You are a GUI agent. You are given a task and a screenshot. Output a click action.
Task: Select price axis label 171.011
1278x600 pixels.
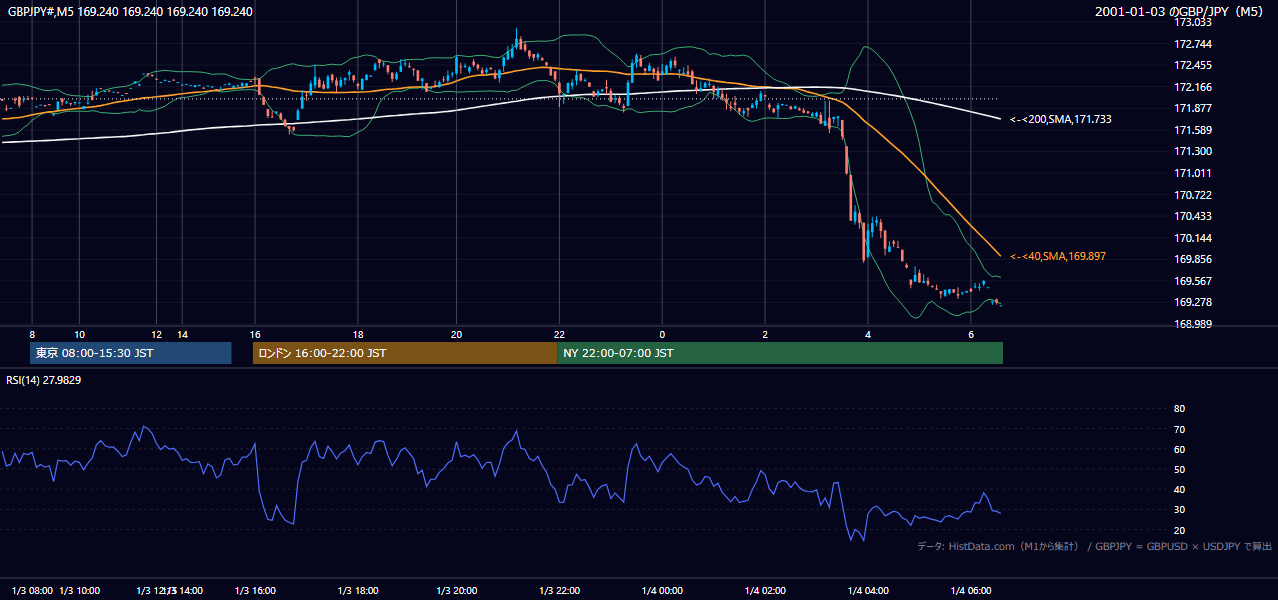pyautogui.click(x=1191, y=173)
